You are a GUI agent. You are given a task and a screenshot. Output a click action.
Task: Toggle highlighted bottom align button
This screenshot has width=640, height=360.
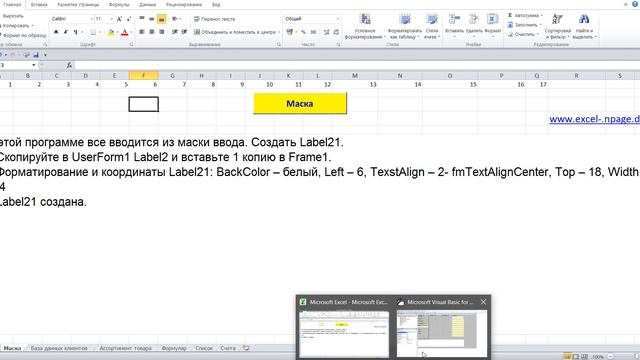[162, 19]
